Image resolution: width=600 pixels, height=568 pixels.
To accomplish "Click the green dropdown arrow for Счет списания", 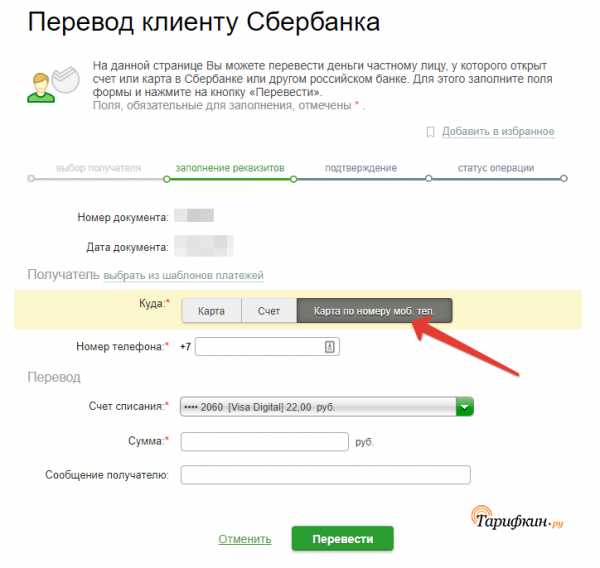I will 465,406.
